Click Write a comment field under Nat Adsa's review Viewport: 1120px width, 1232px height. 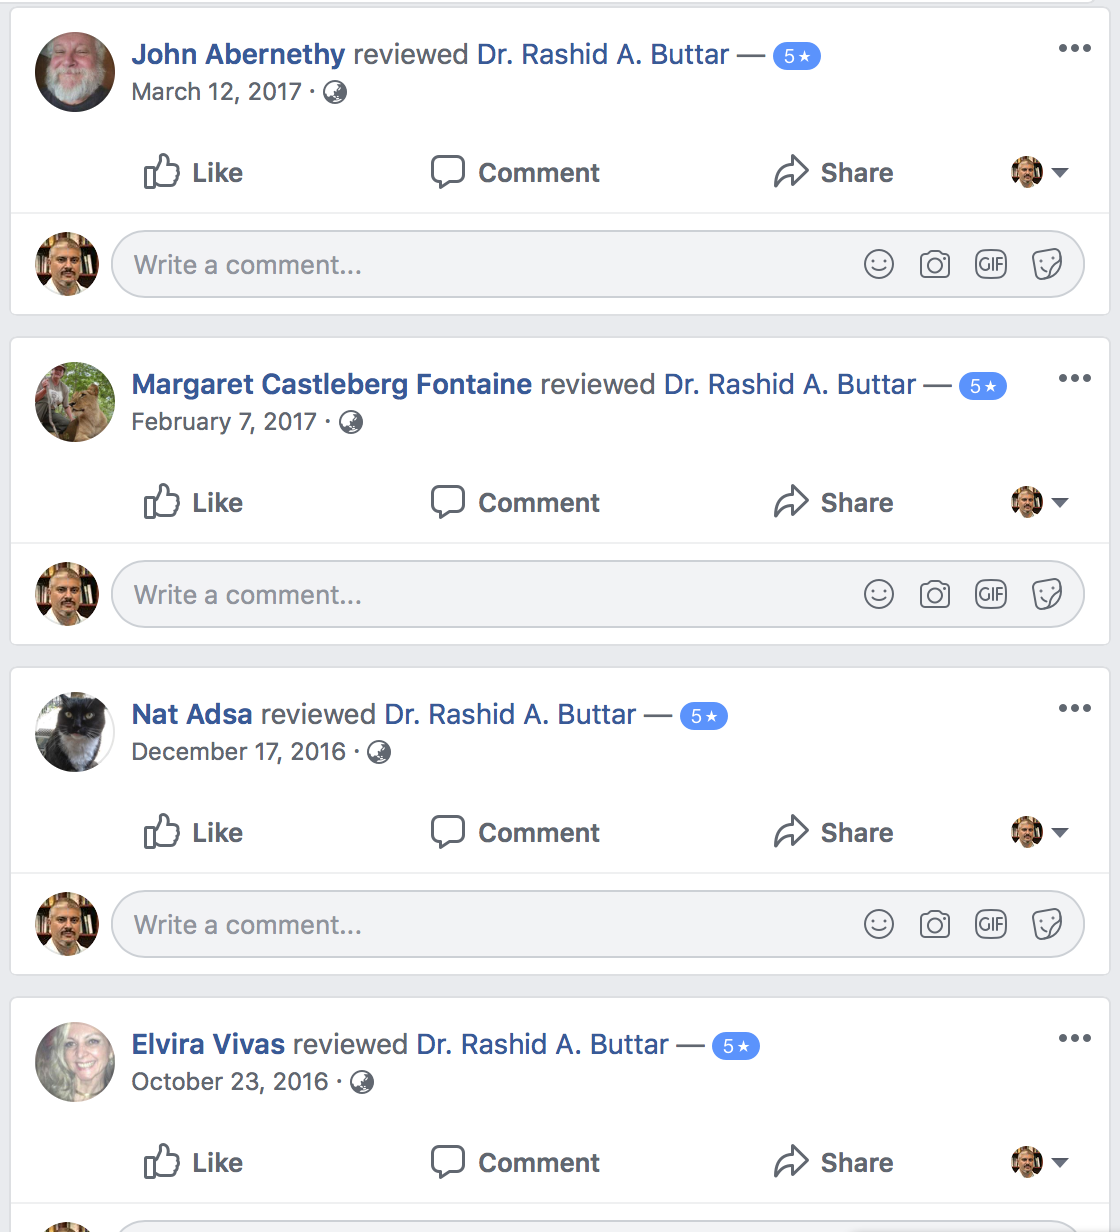[x=598, y=925]
